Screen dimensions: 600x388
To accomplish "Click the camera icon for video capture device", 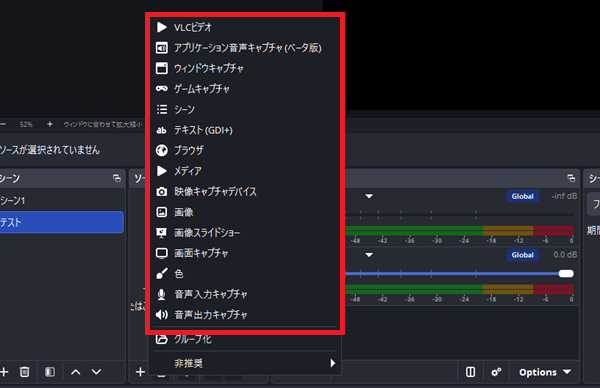I will point(162,191).
